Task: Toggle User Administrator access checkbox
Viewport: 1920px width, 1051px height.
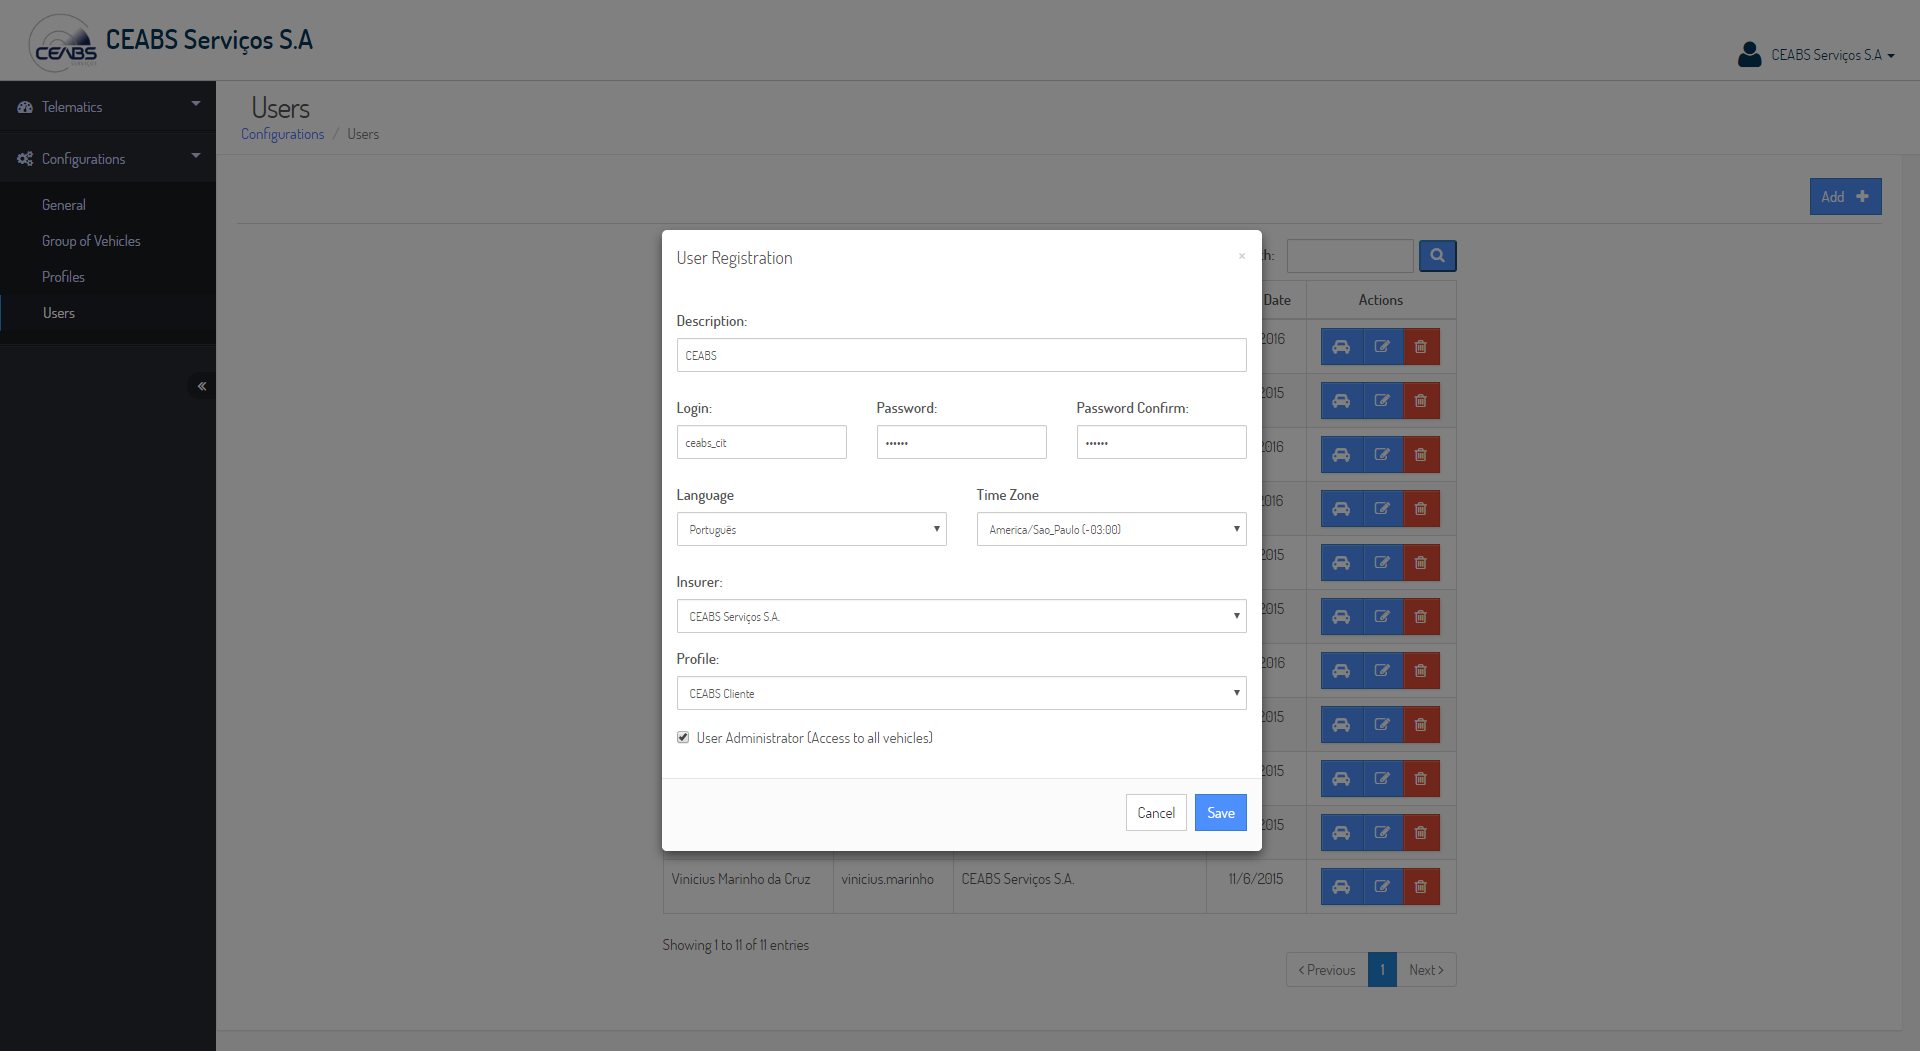Action: pyautogui.click(x=683, y=737)
